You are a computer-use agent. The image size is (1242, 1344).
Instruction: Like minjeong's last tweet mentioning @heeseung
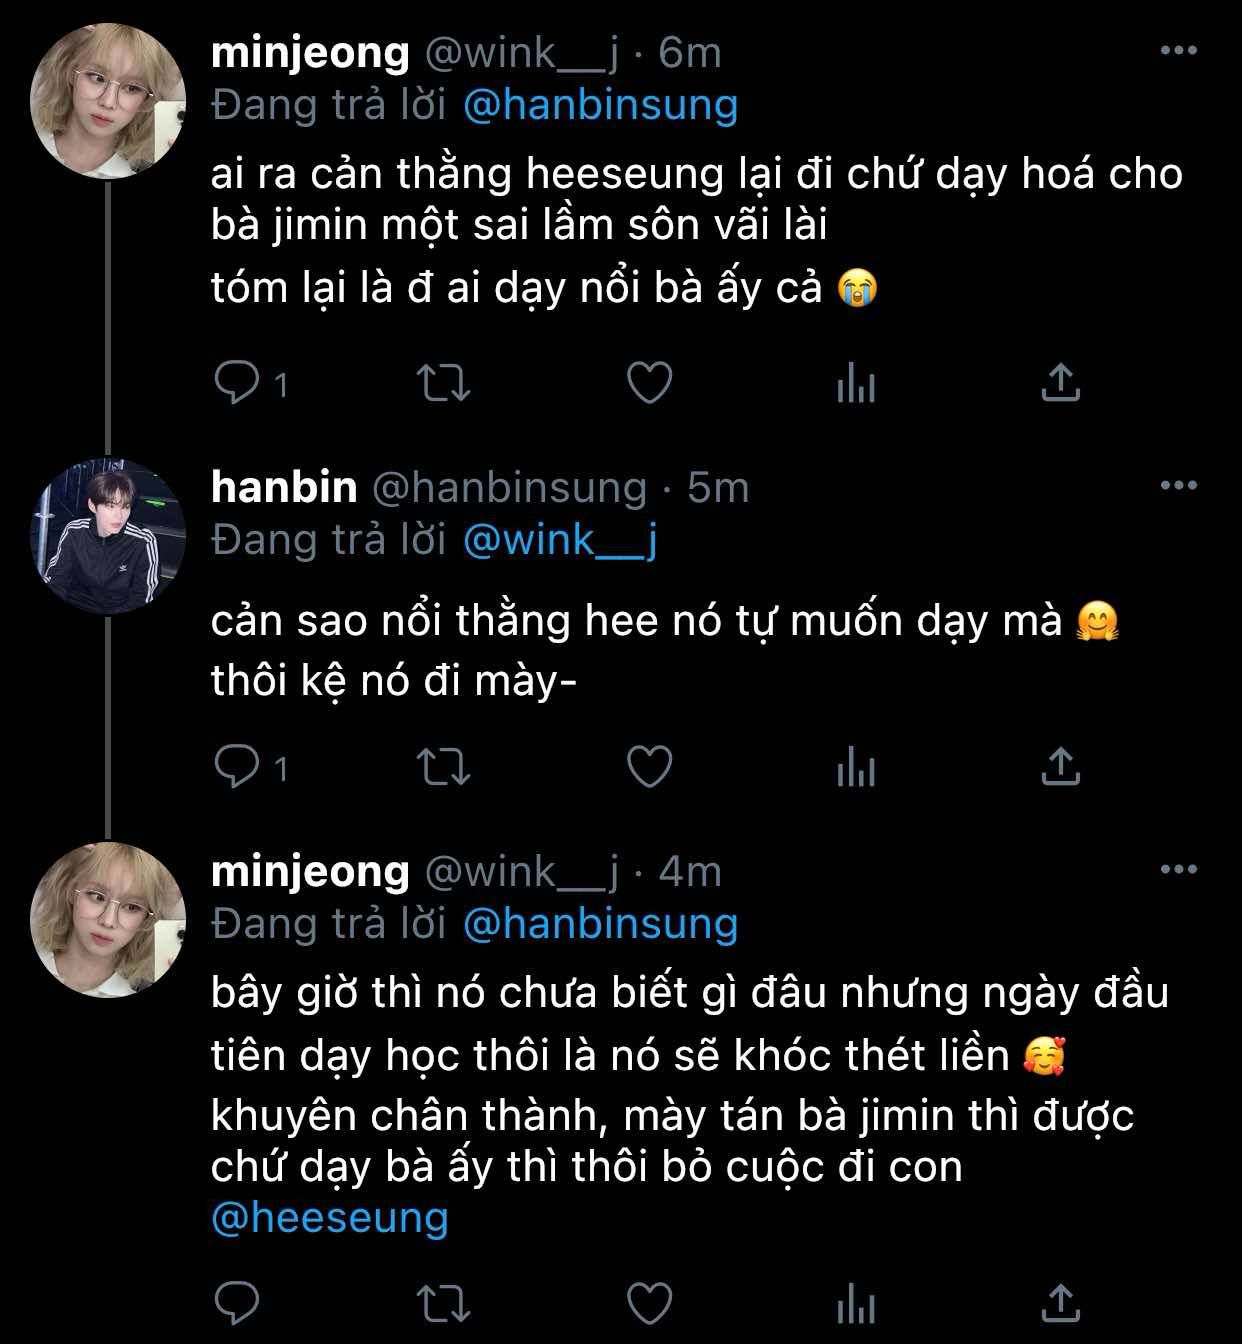coord(649,1303)
